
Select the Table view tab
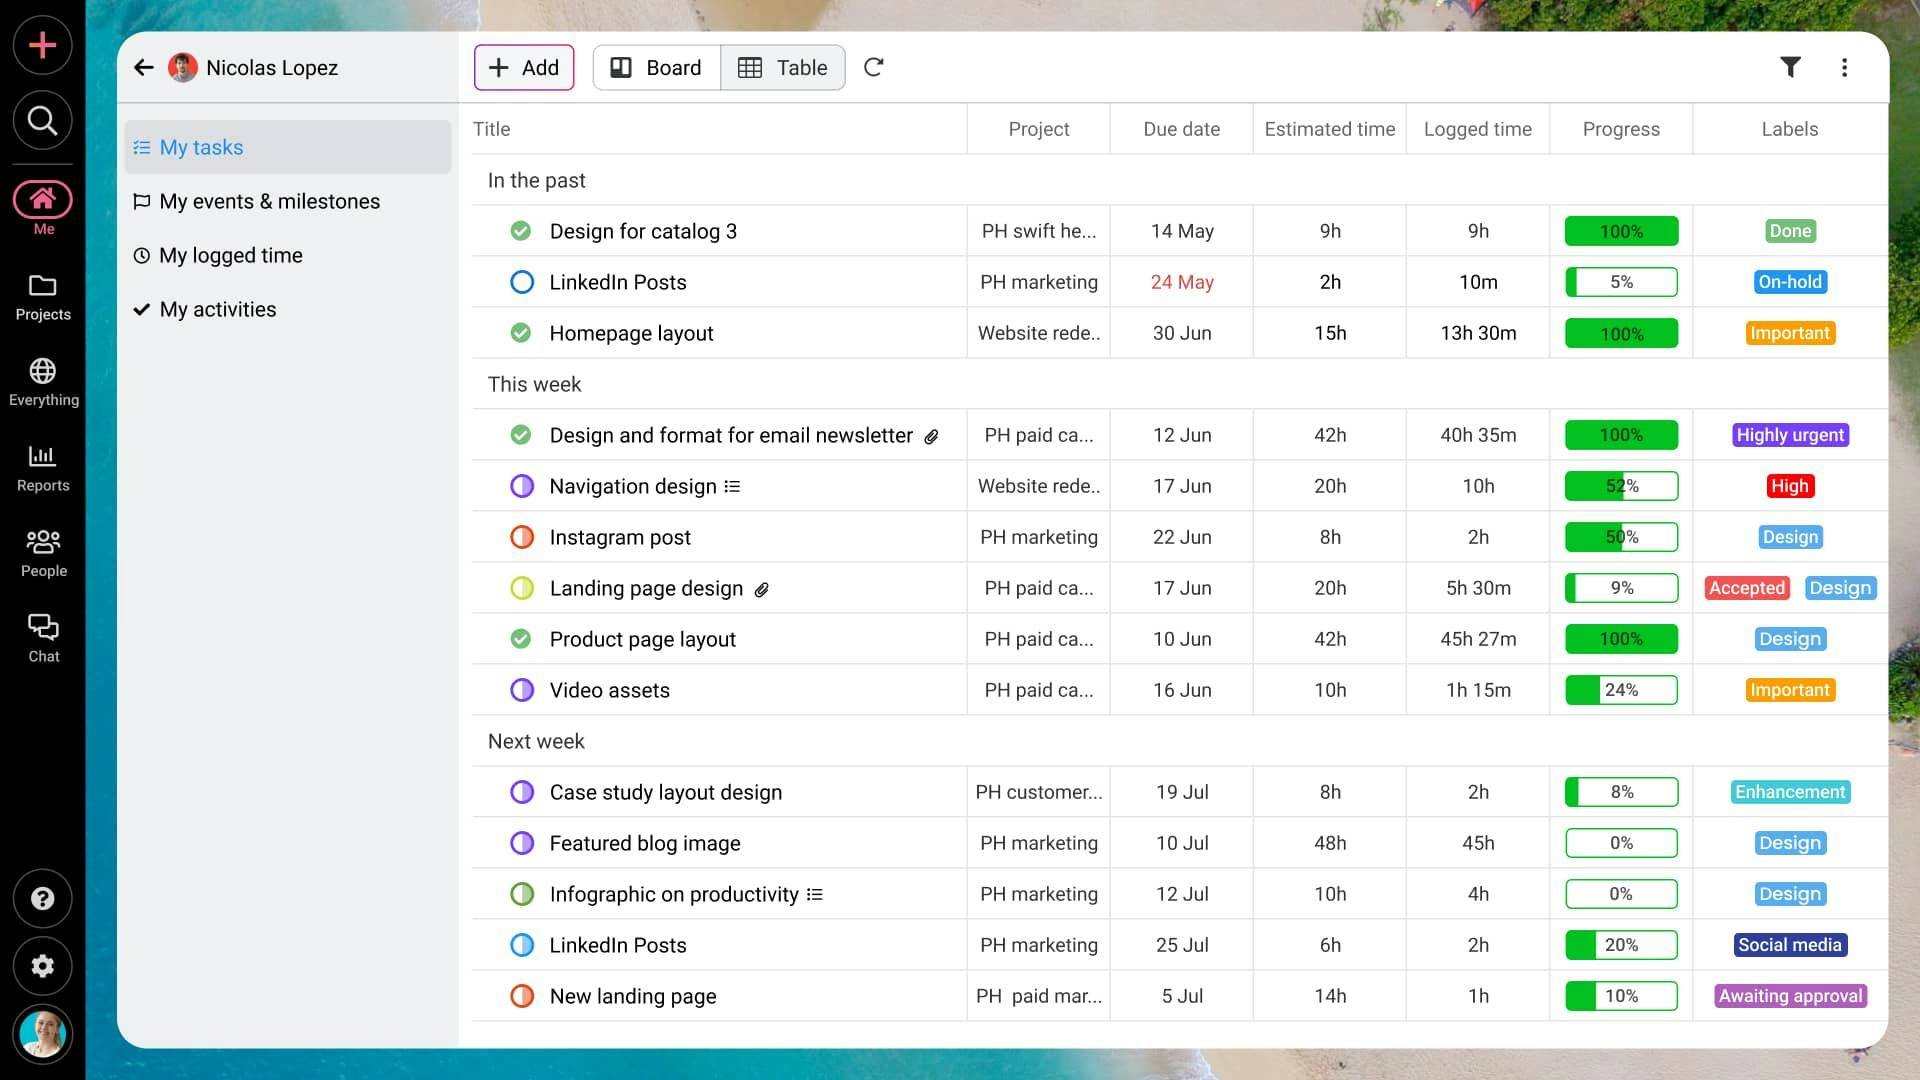783,67
